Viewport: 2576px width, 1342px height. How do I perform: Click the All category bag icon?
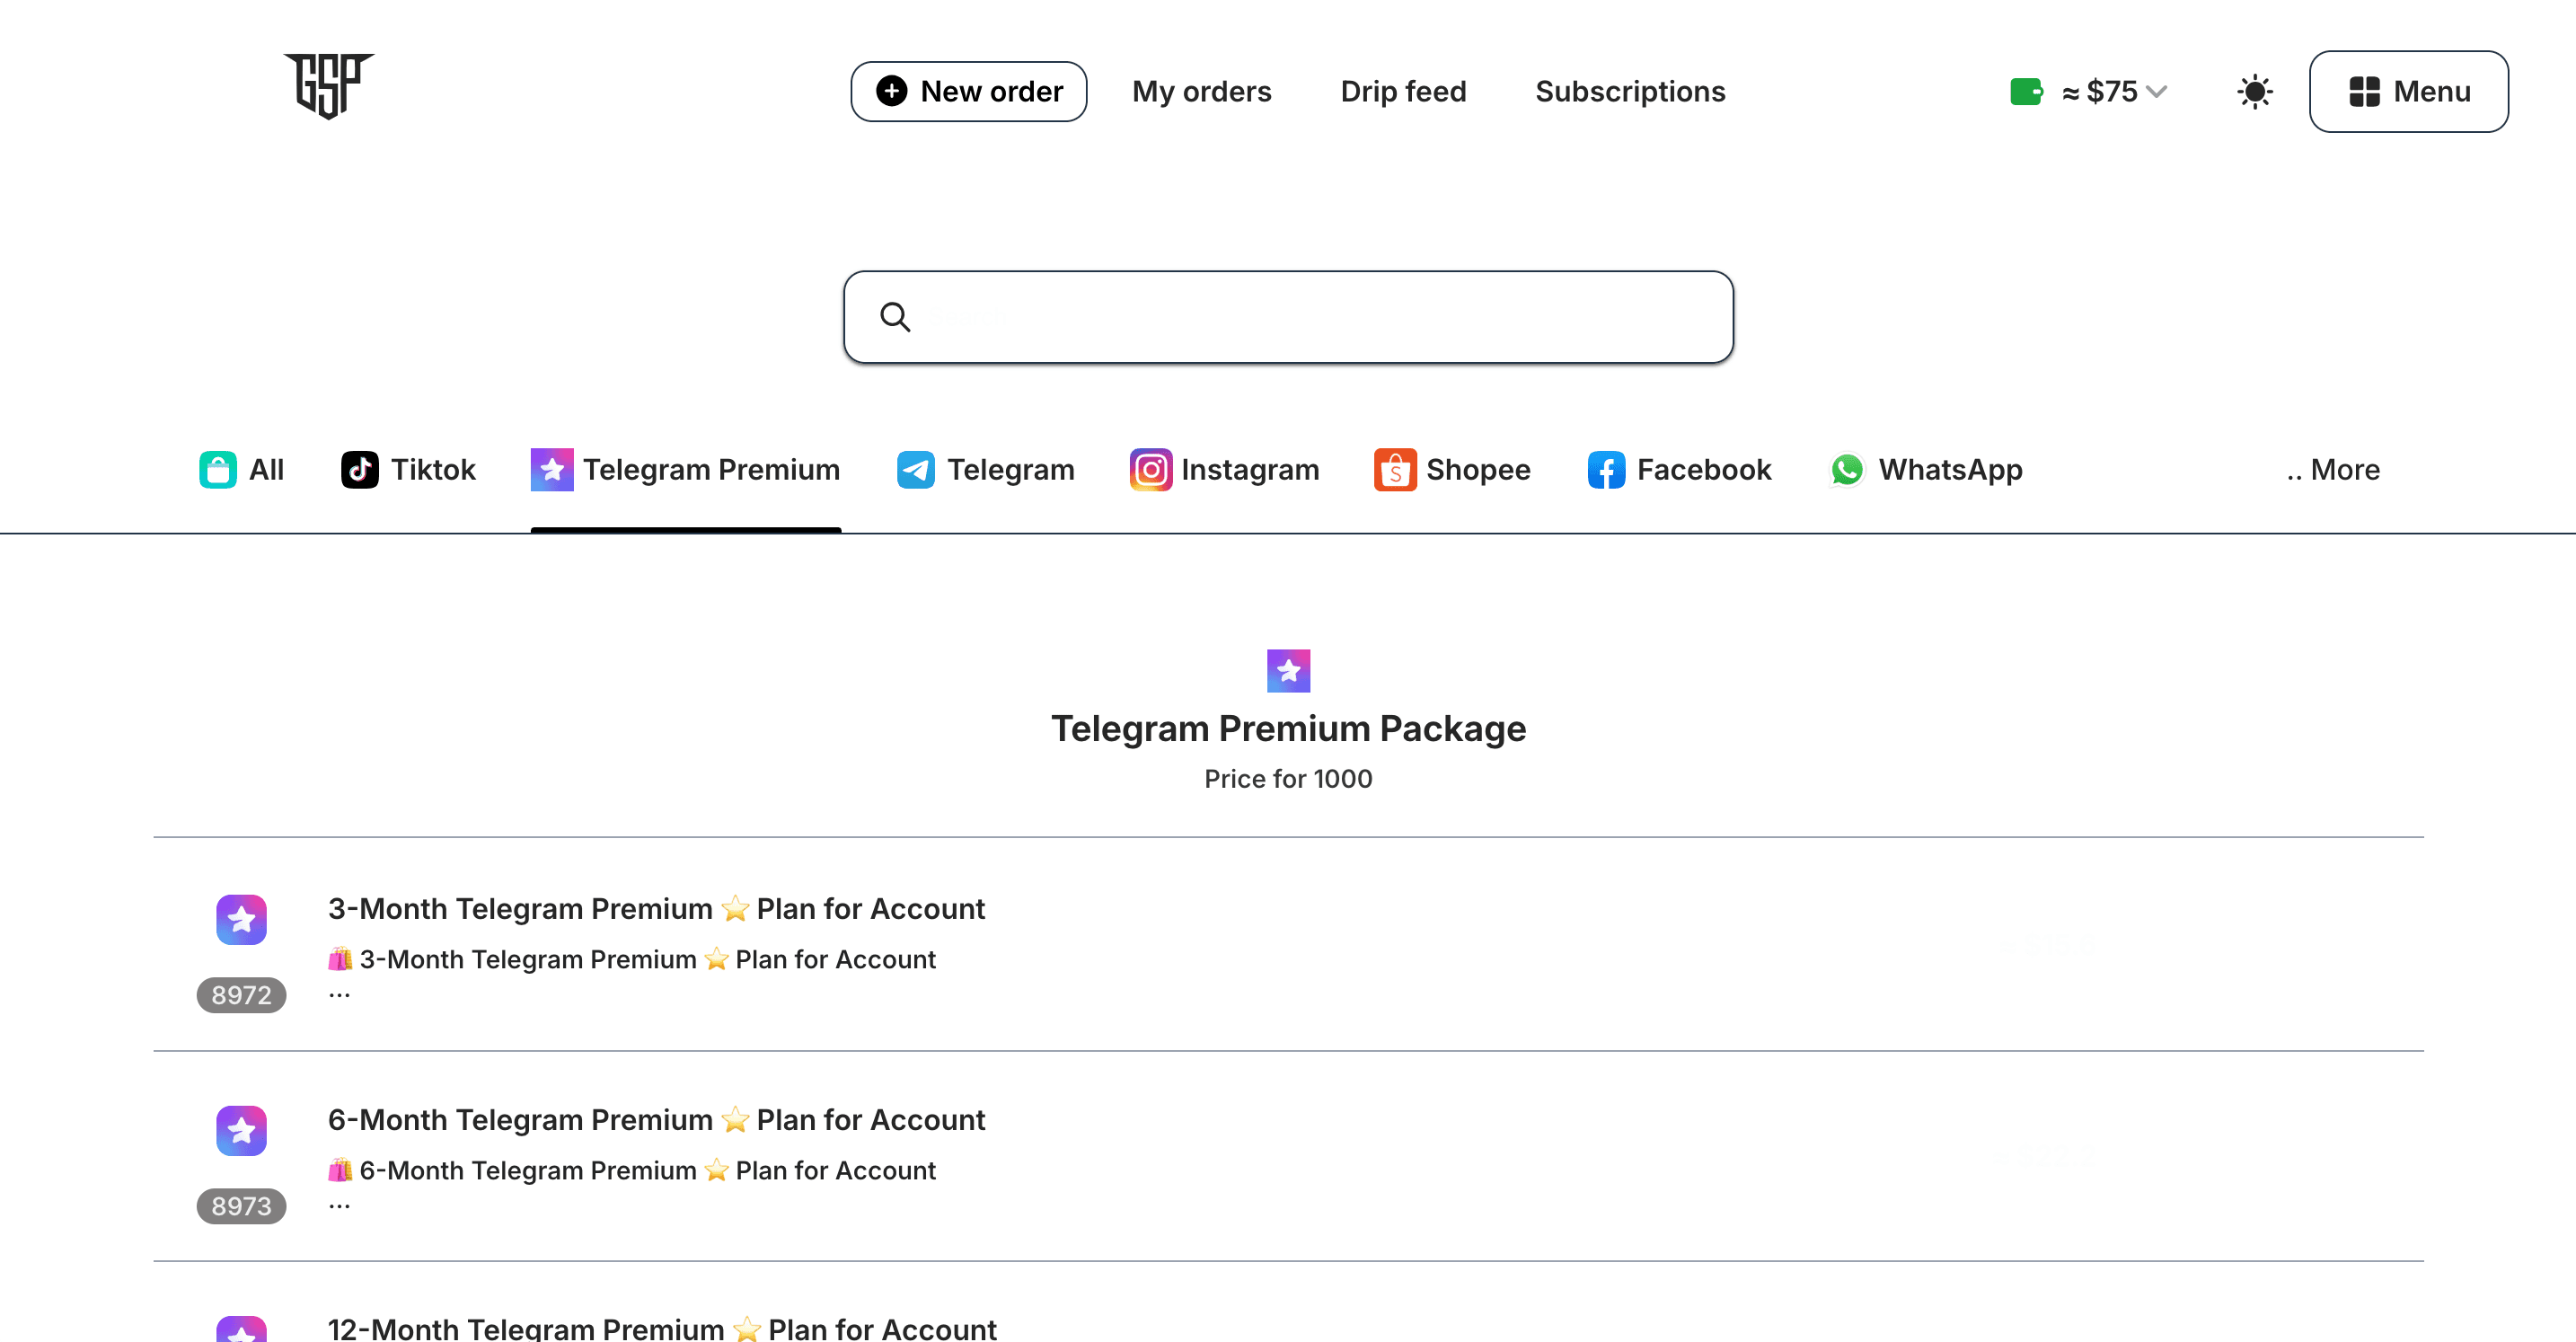click(217, 469)
